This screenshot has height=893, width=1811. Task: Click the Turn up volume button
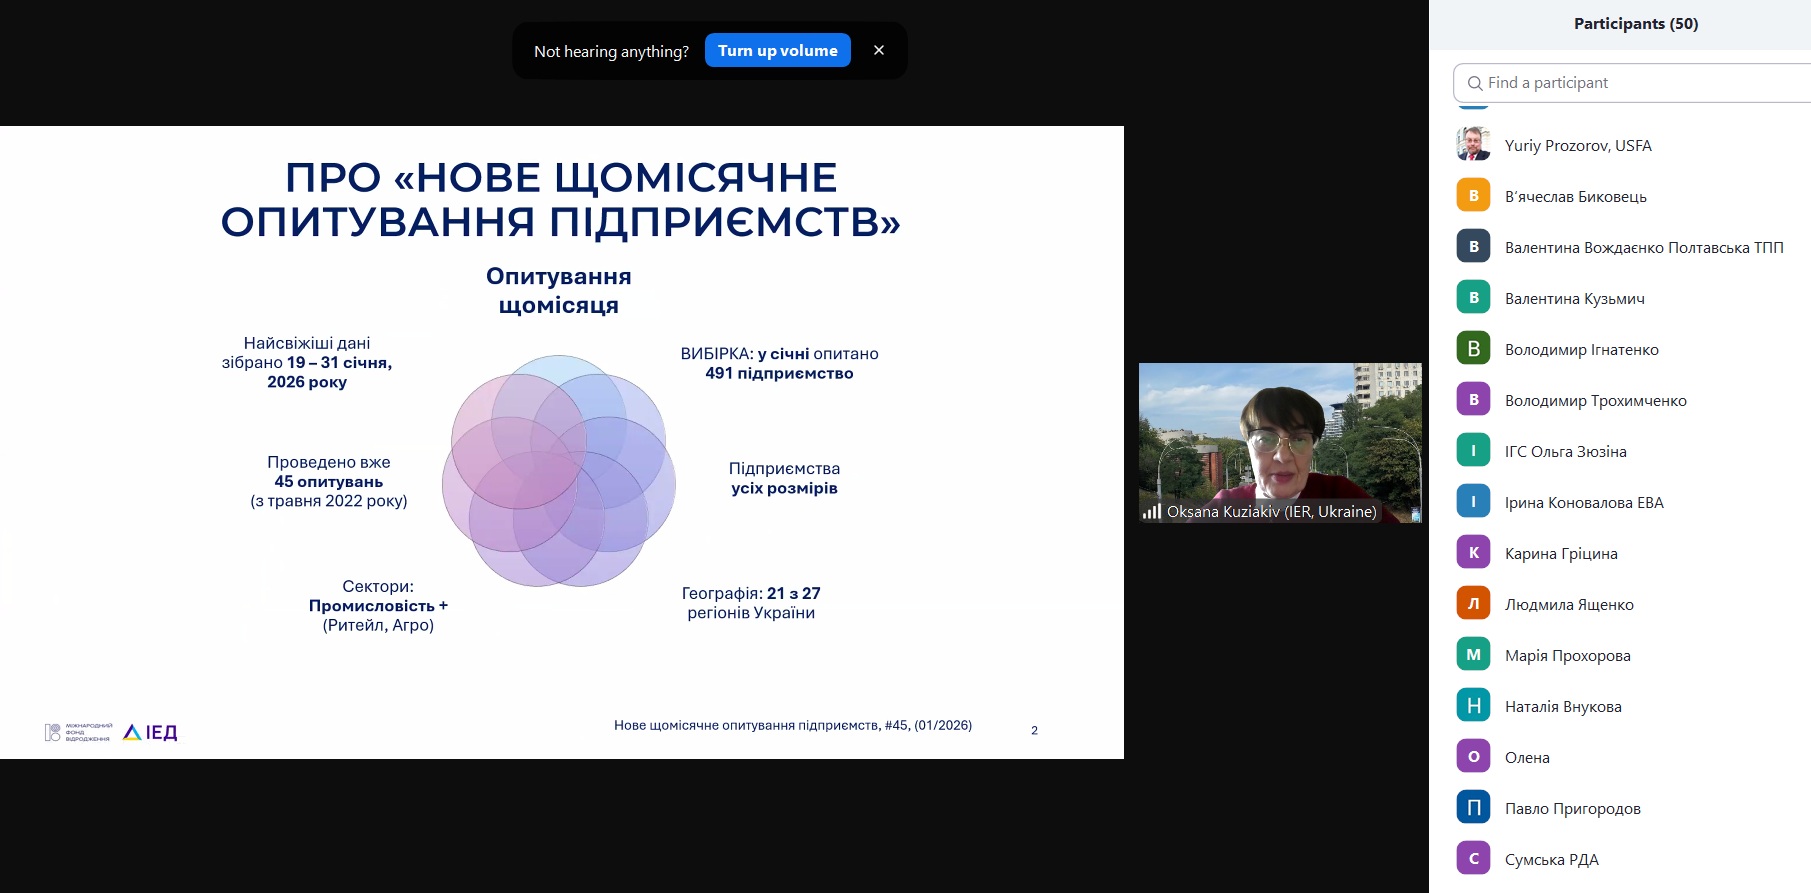(x=777, y=50)
